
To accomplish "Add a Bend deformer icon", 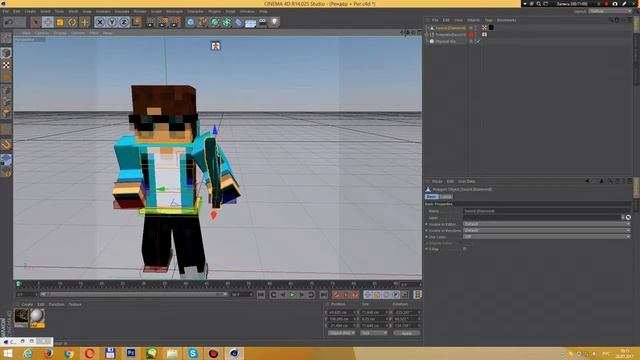I will point(239,22).
